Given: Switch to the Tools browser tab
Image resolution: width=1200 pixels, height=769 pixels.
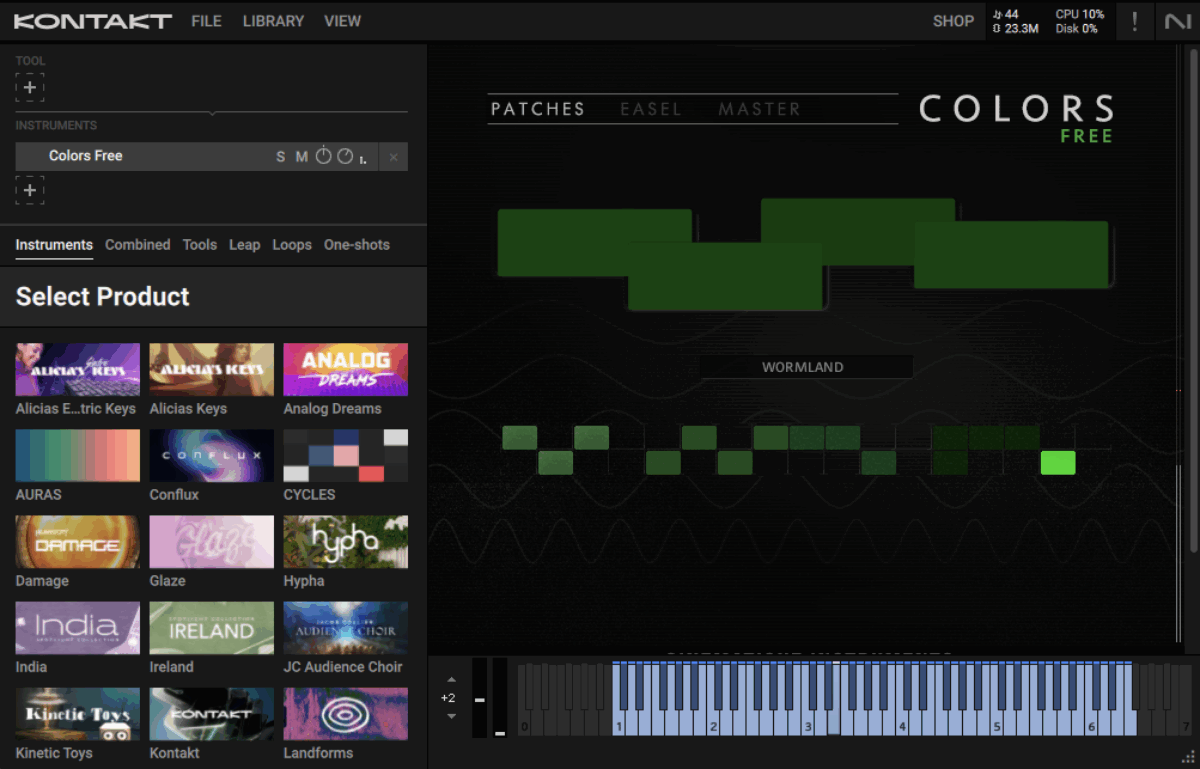Looking at the screenshot, I should [199, 245].
